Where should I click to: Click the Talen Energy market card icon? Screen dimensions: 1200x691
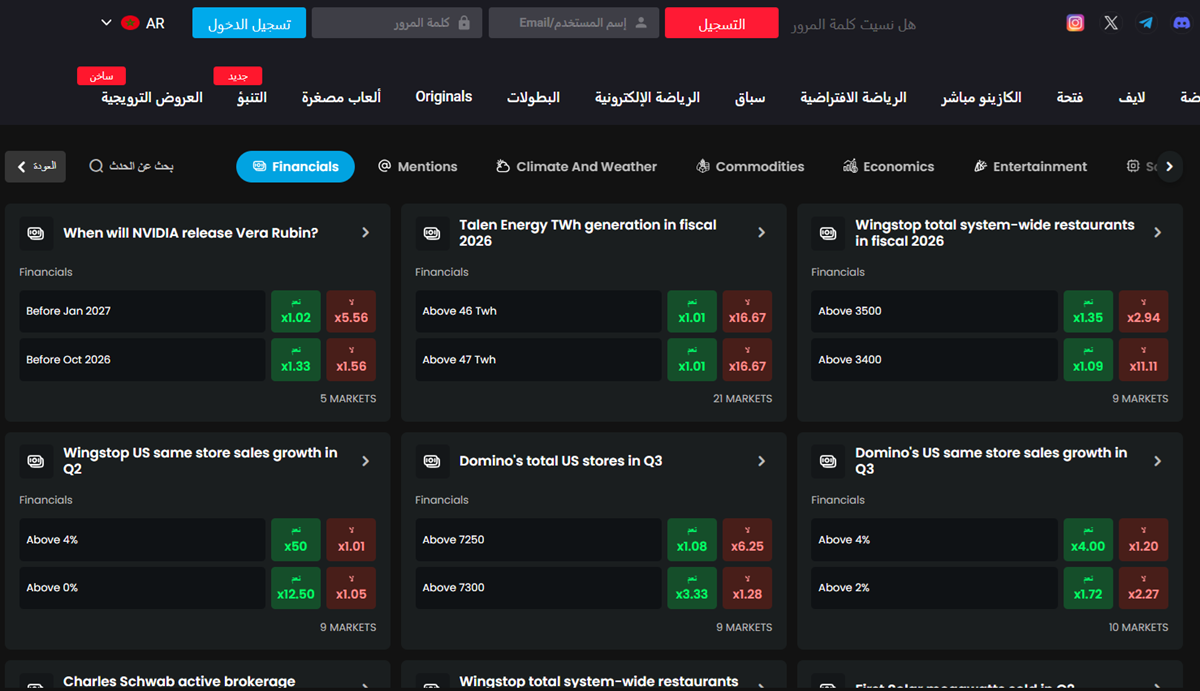pos(432,233)
